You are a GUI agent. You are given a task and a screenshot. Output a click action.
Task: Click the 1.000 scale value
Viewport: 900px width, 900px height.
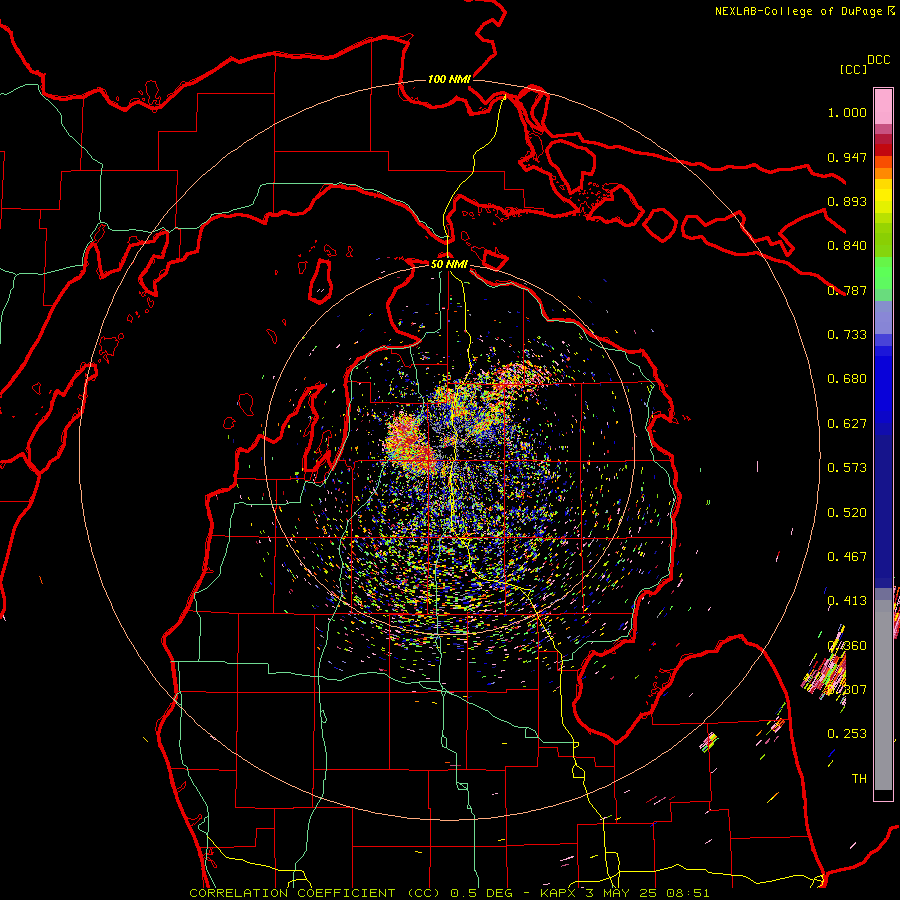[x=847, y=112]
